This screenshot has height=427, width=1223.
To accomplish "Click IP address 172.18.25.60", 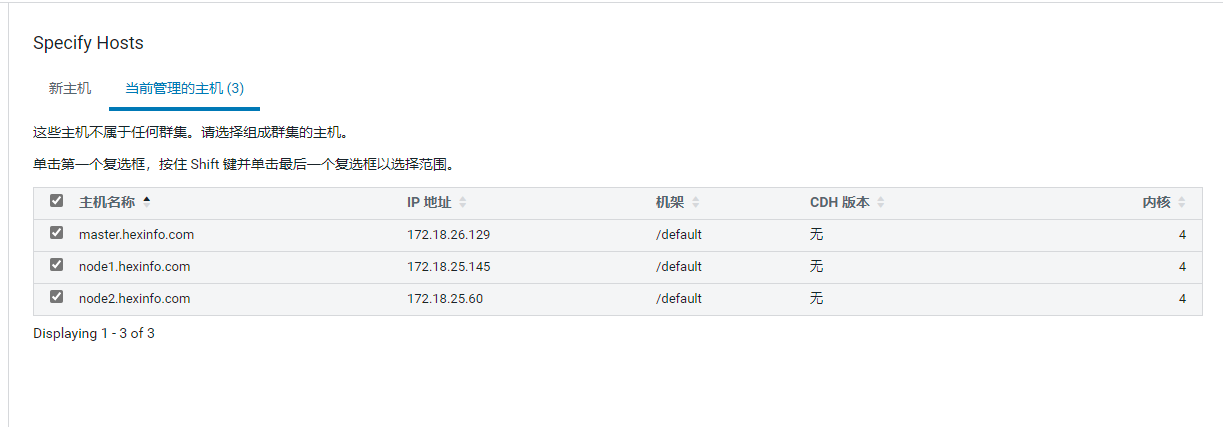I will 445,298.
